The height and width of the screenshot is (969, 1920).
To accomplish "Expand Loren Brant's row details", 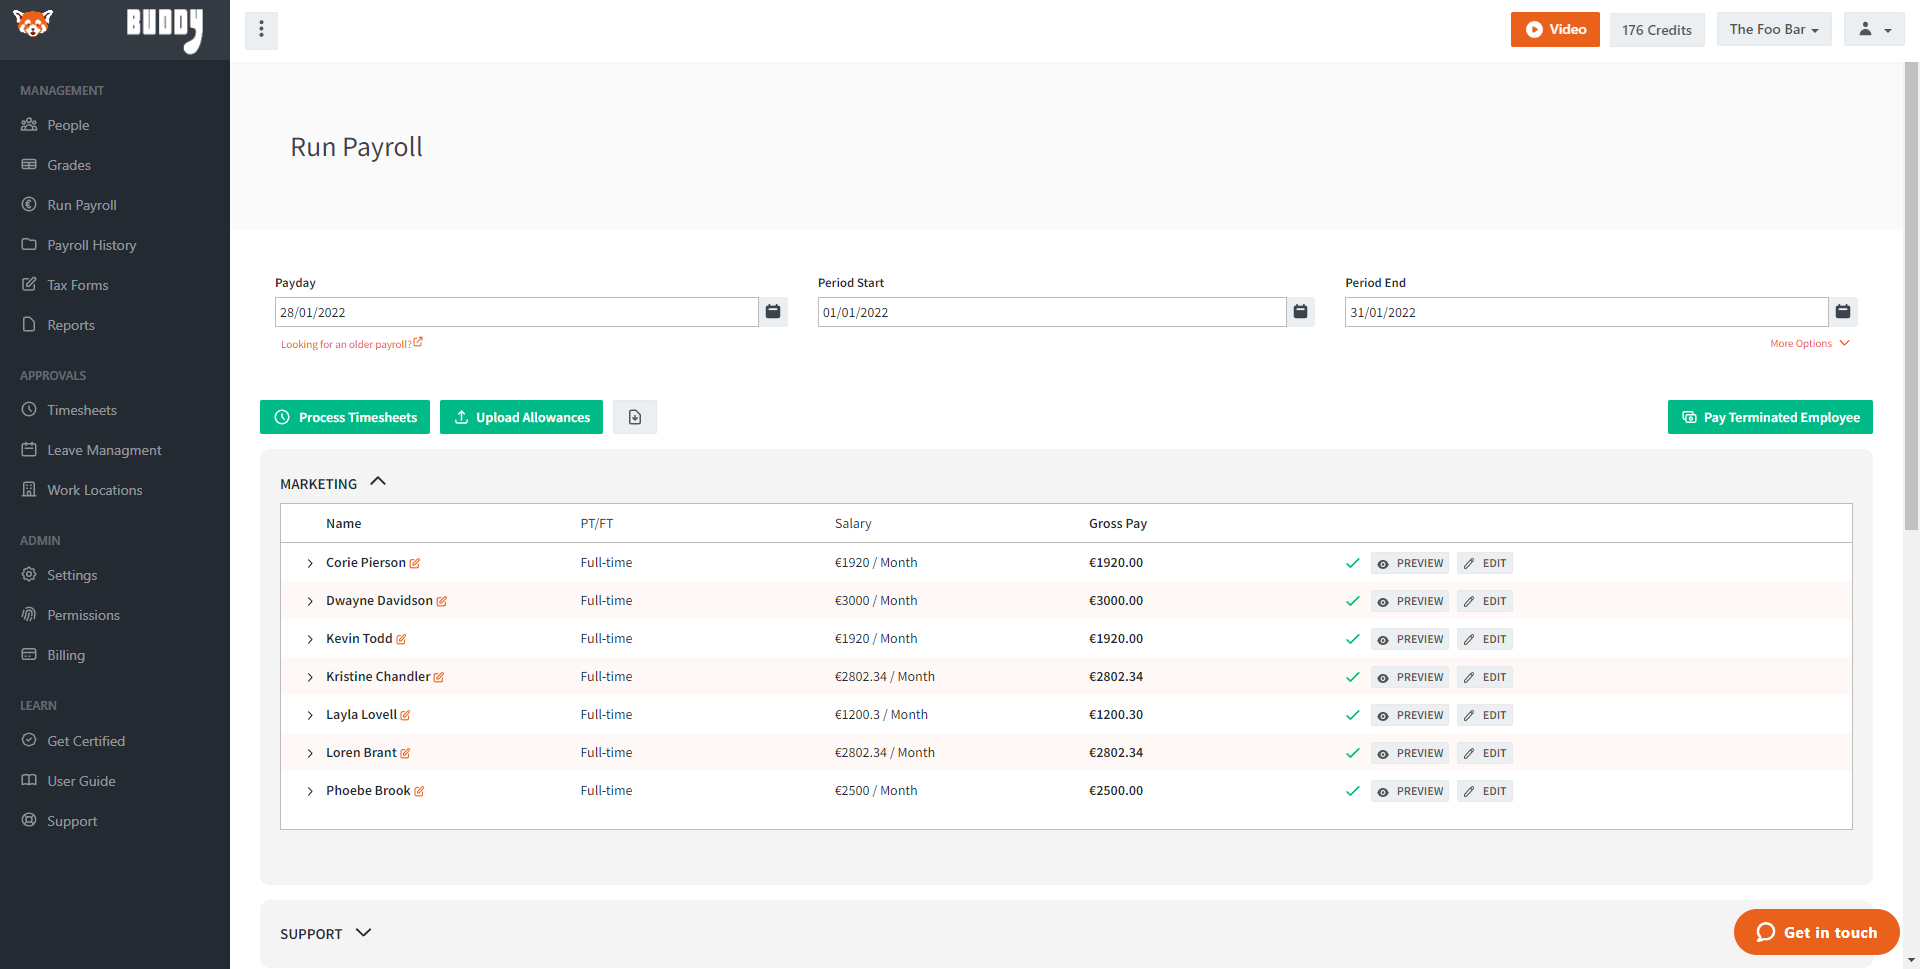I will point(310,754).
